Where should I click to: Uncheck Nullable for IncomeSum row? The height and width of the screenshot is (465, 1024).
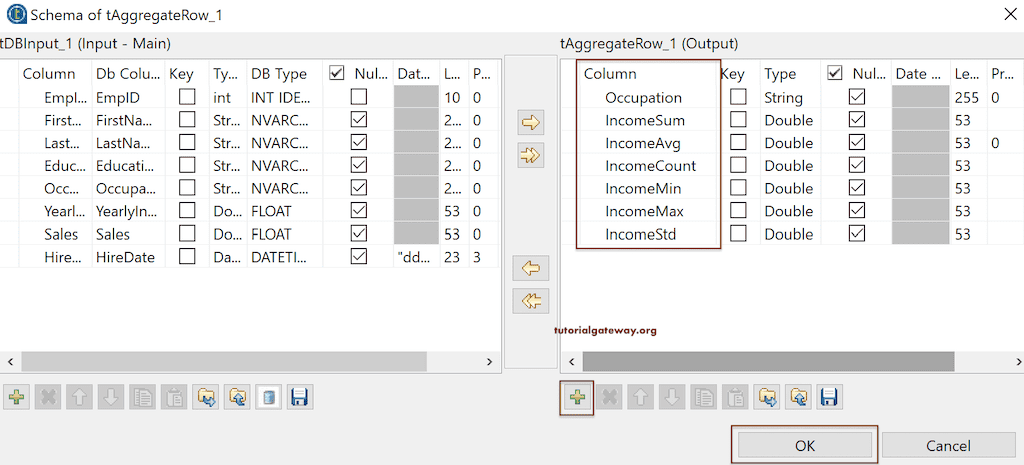[857, 120]
